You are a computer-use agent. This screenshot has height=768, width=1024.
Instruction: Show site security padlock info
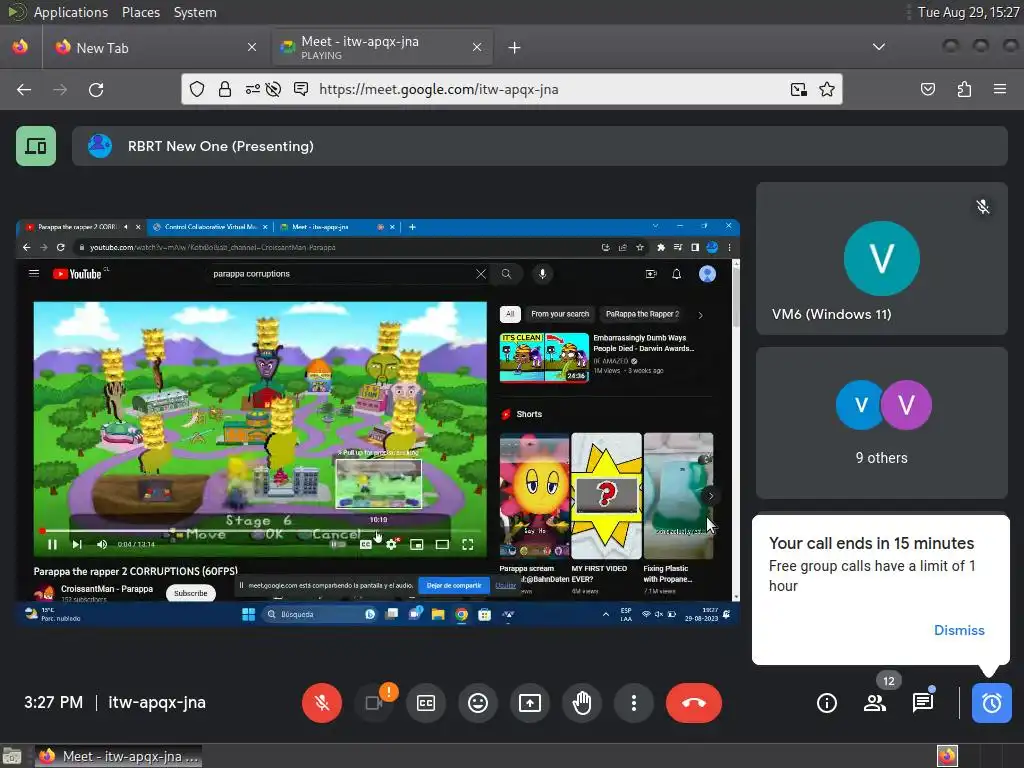tap(225, 89)
